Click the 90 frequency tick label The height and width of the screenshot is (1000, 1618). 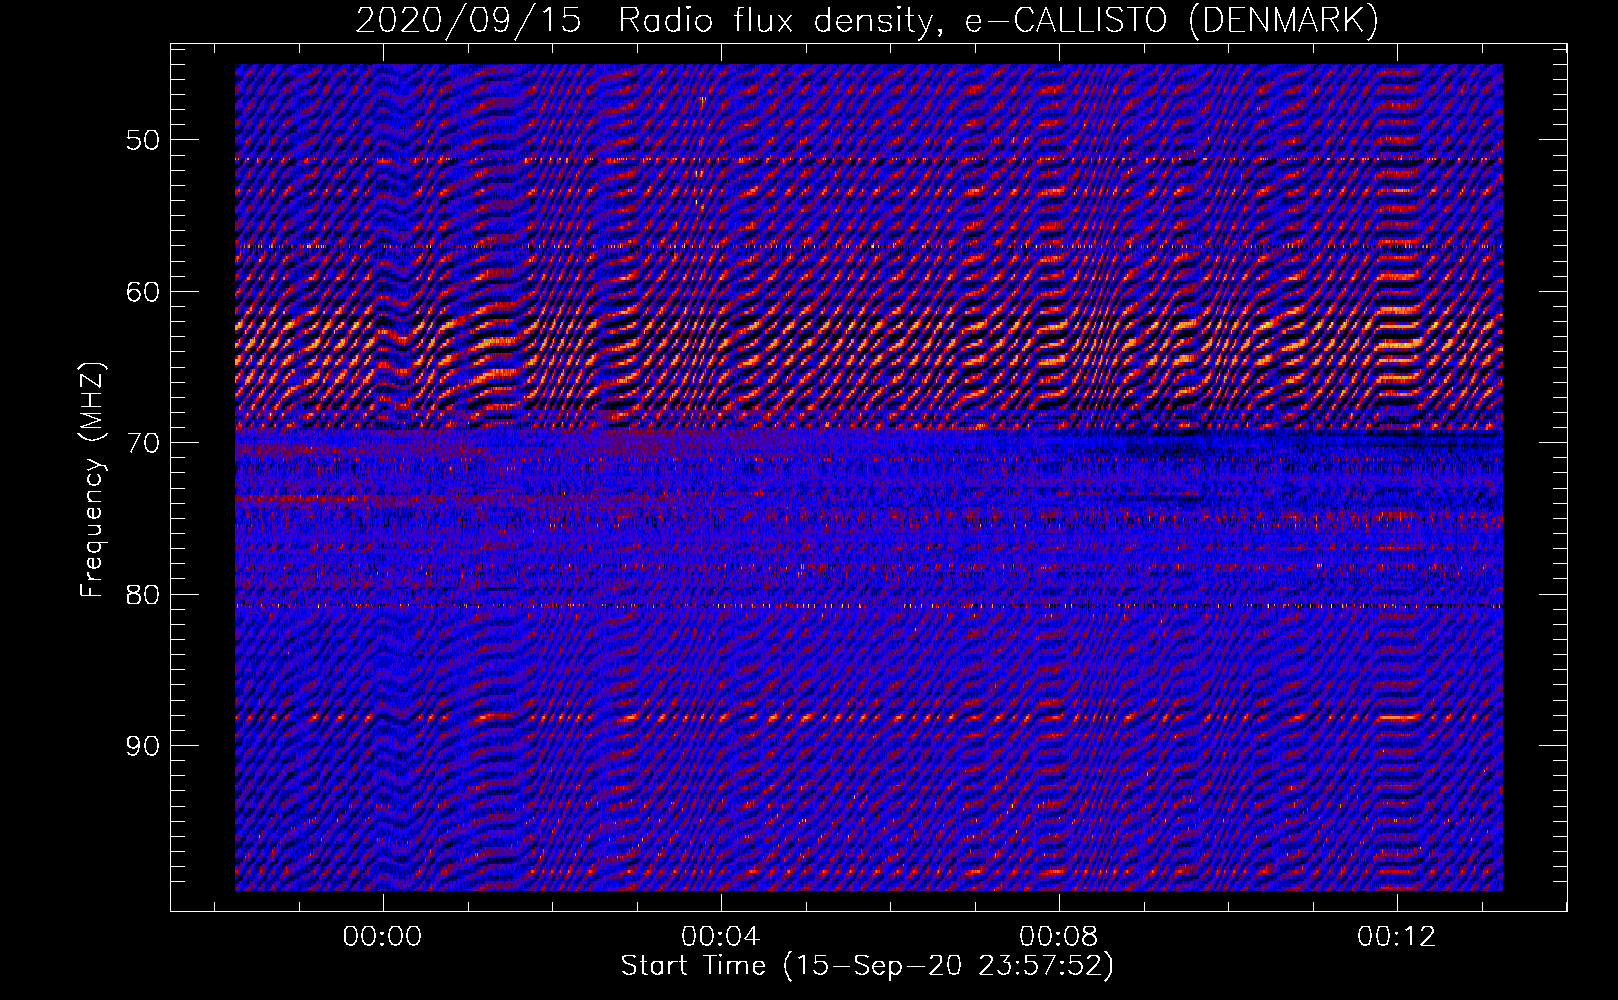pos(142,747)
